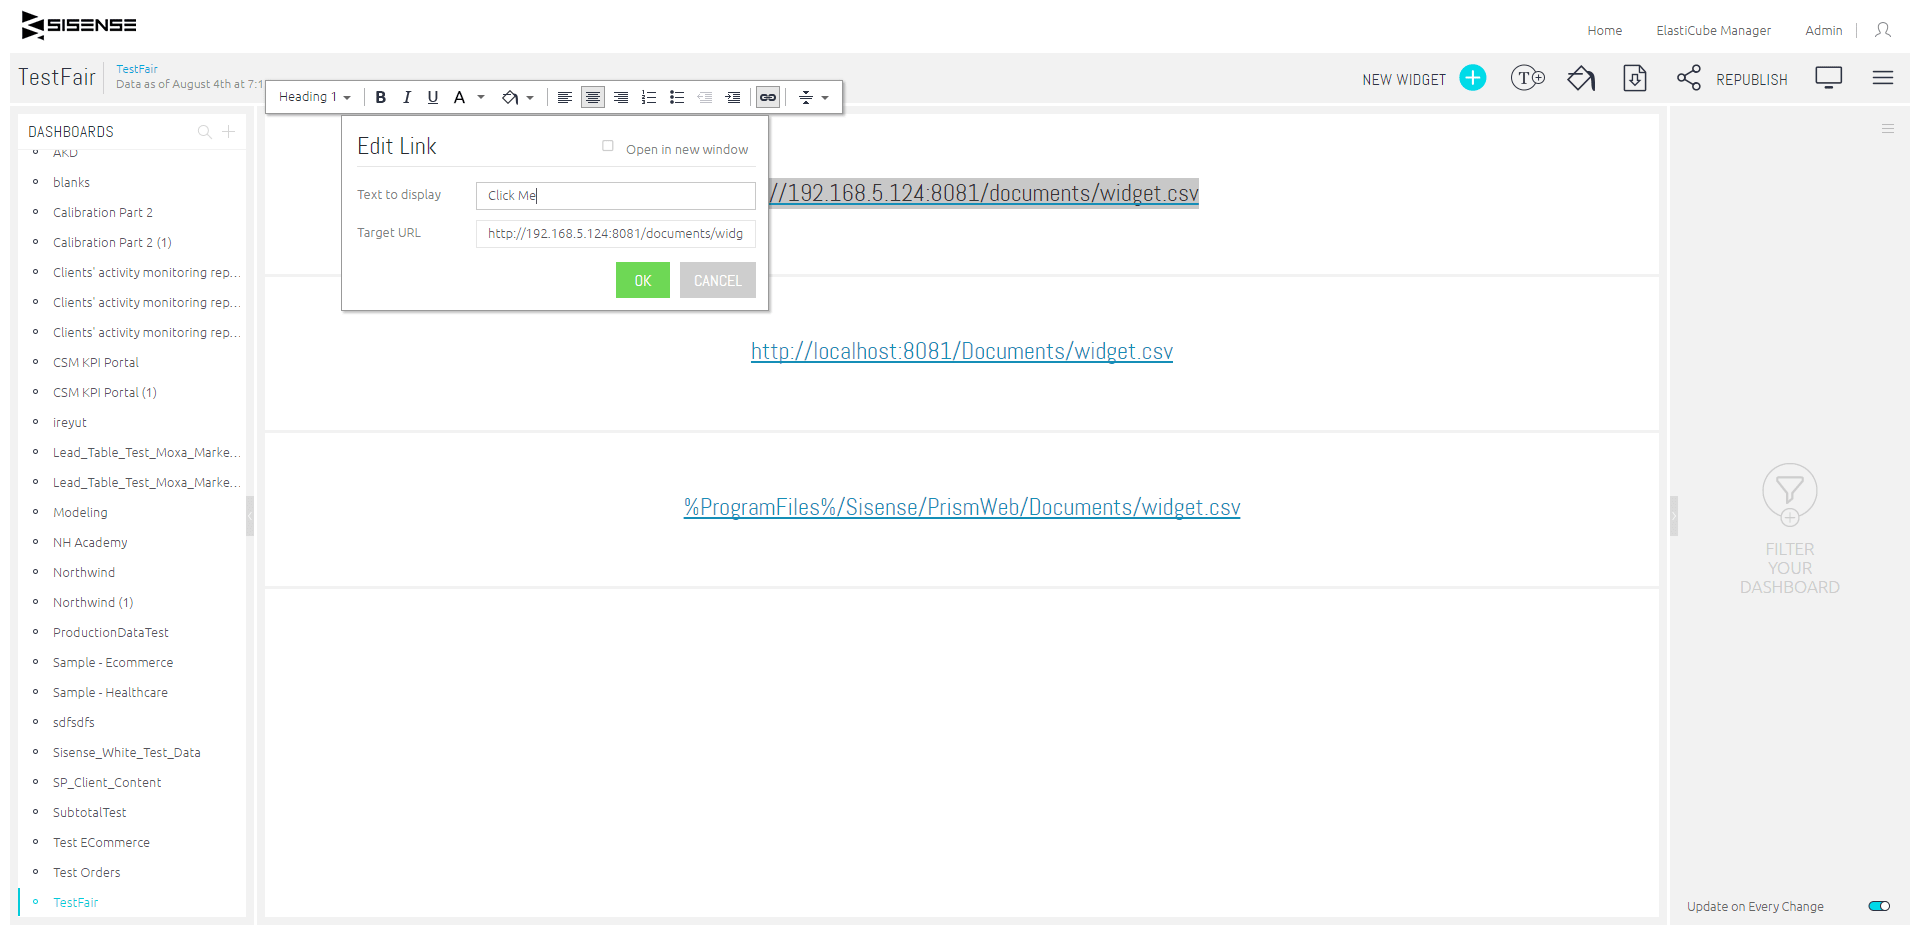
Task: Click OK in the Edit Link dialog
Action: click(x=643, y=280)
